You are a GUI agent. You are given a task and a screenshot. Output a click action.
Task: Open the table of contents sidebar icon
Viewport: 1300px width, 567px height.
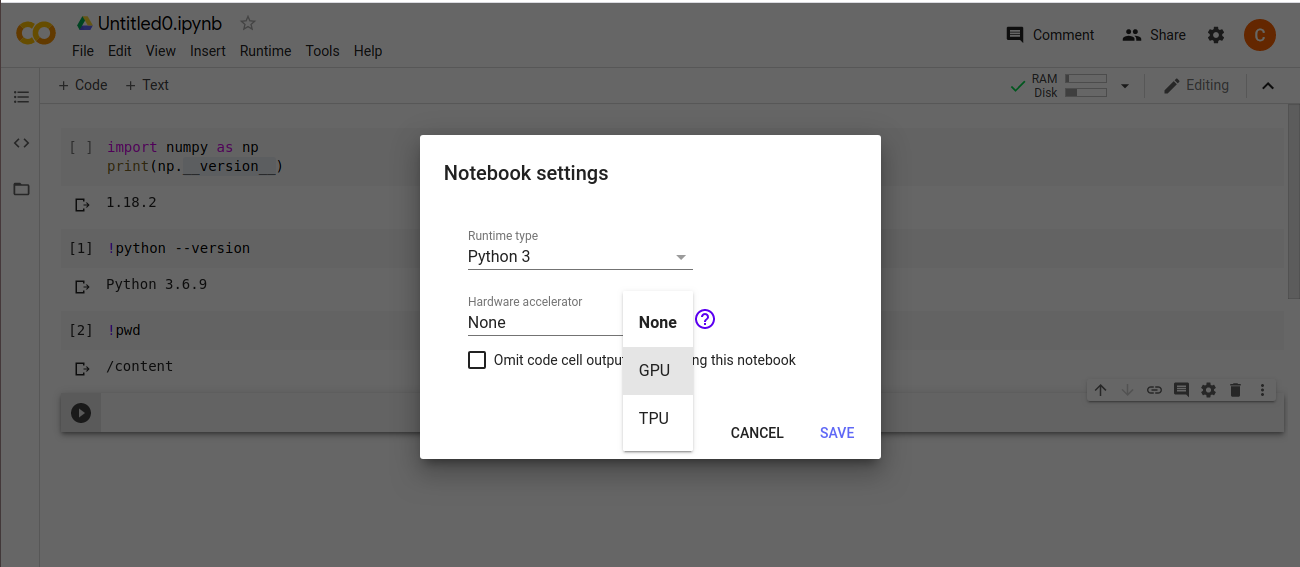click(x=21, y=97)
